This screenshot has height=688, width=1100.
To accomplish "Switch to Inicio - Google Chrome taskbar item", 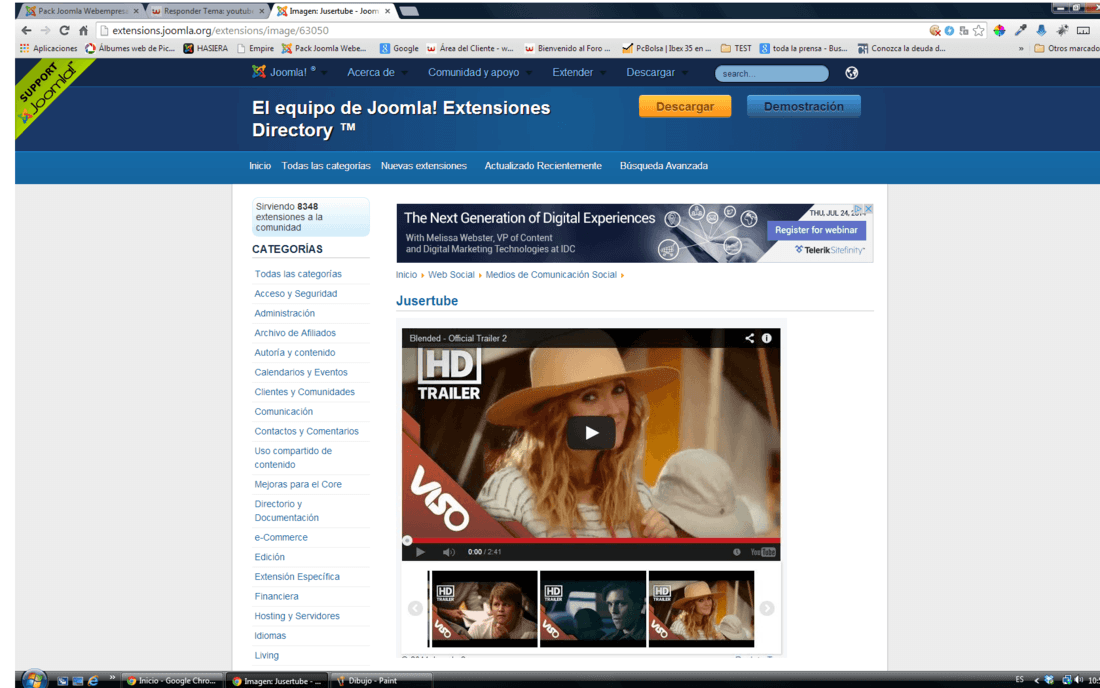I will 171,680.
